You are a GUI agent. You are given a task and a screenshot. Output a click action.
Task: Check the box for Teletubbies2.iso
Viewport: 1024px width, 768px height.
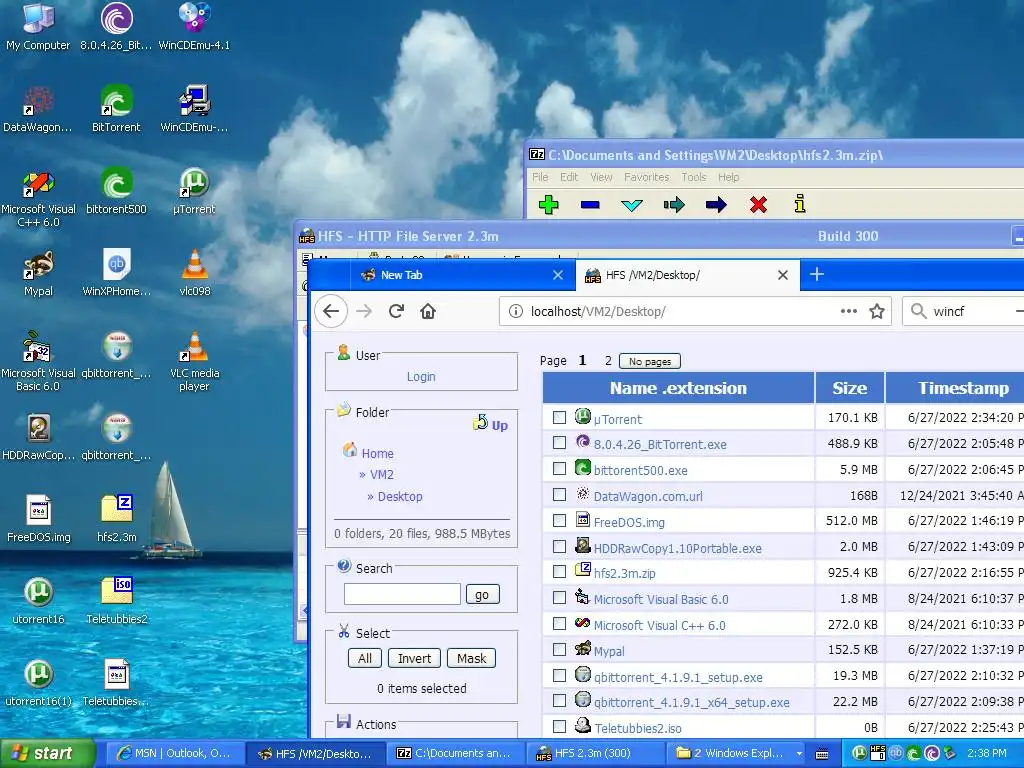559,726
